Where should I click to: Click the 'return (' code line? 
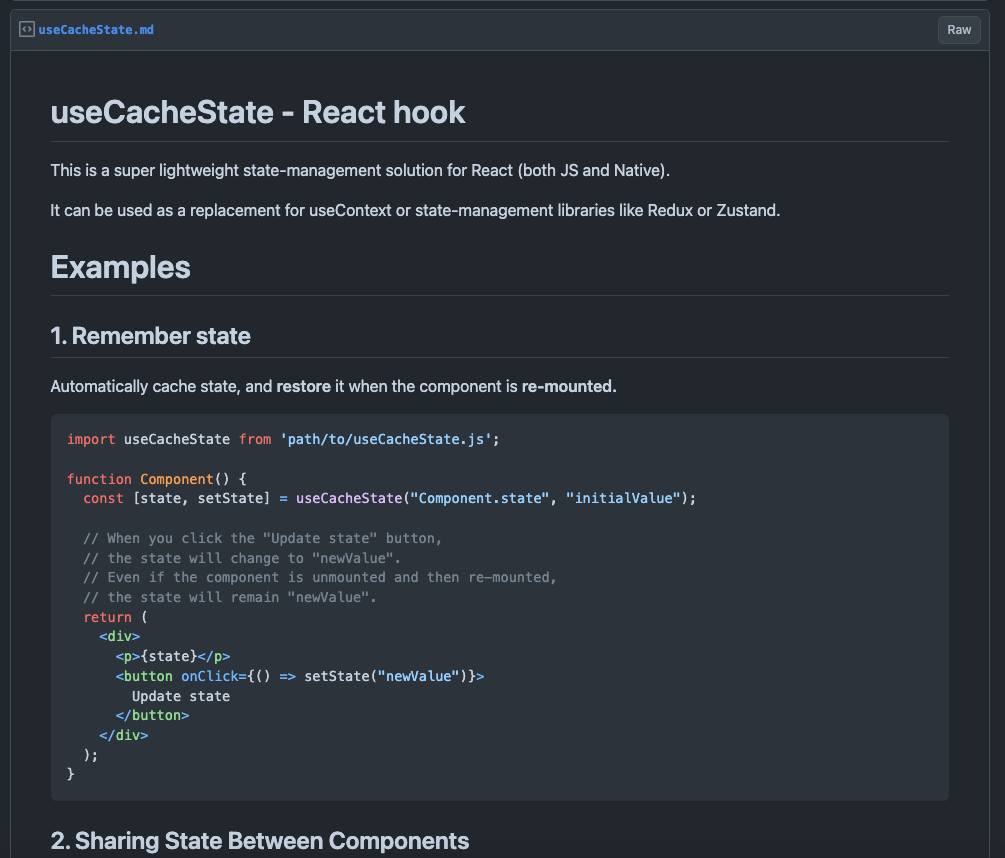coord(115,617)
